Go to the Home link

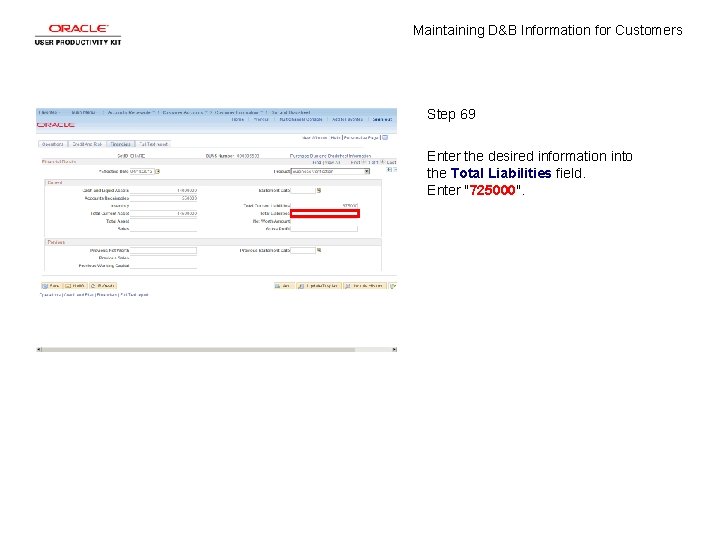pos(238,119)
